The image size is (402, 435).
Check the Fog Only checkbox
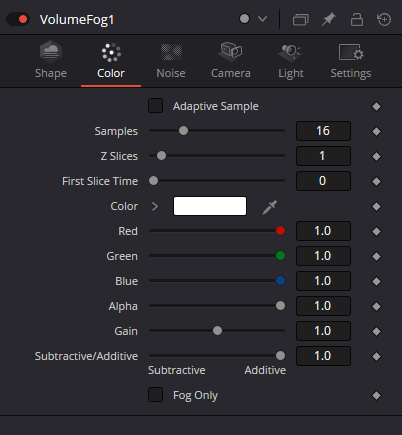click(x=155, y=395)
